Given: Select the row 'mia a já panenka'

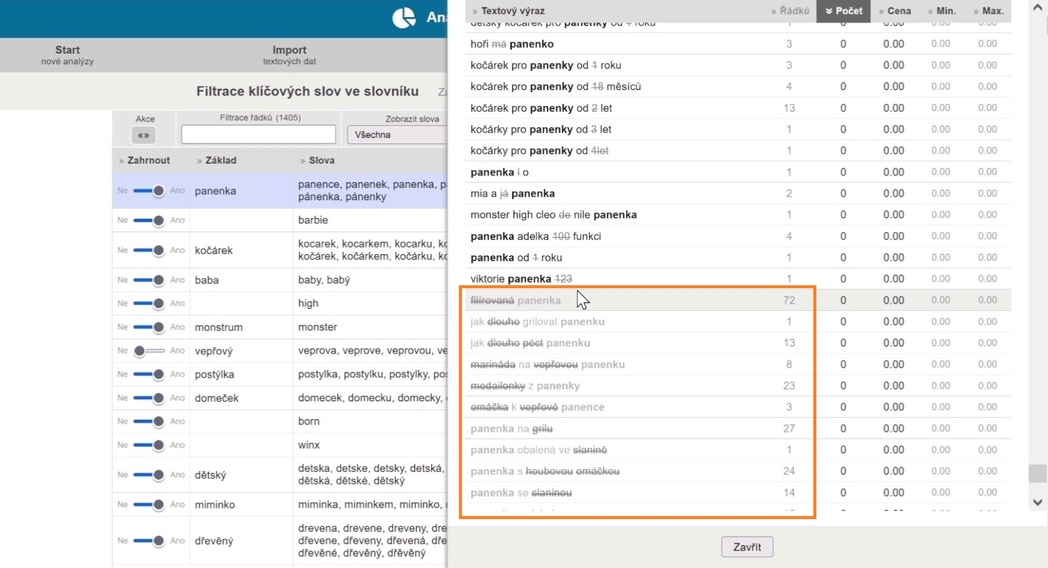Looking at the screenshot, I should (738, 193).
